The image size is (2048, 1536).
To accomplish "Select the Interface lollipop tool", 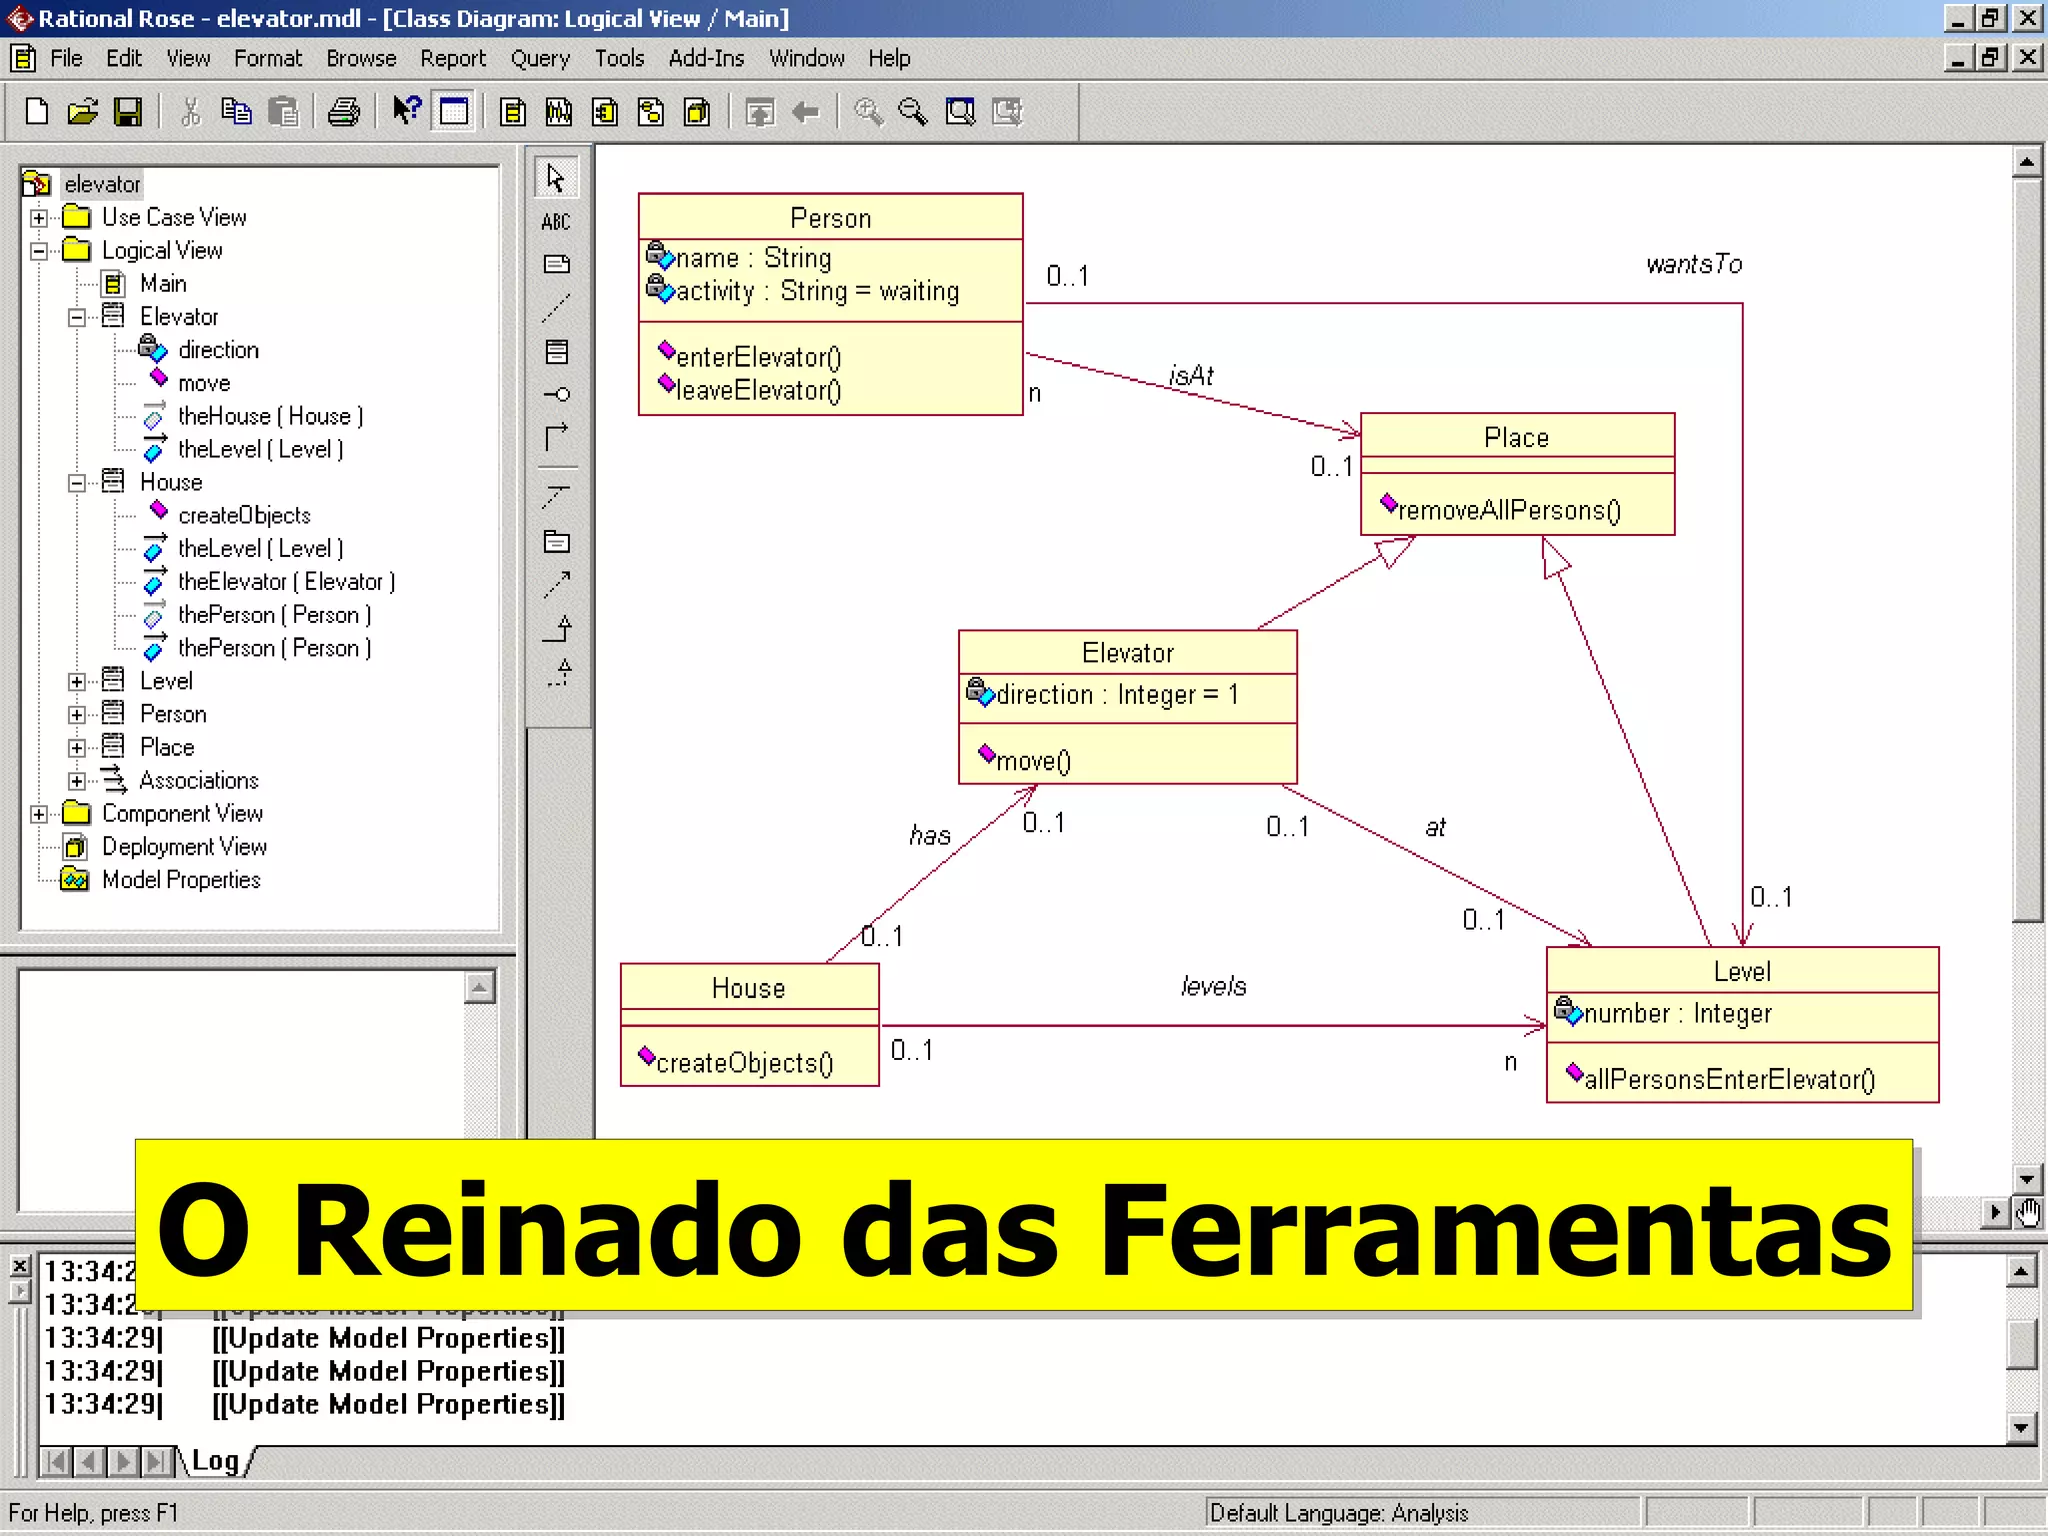I will [x=557, y=395].
